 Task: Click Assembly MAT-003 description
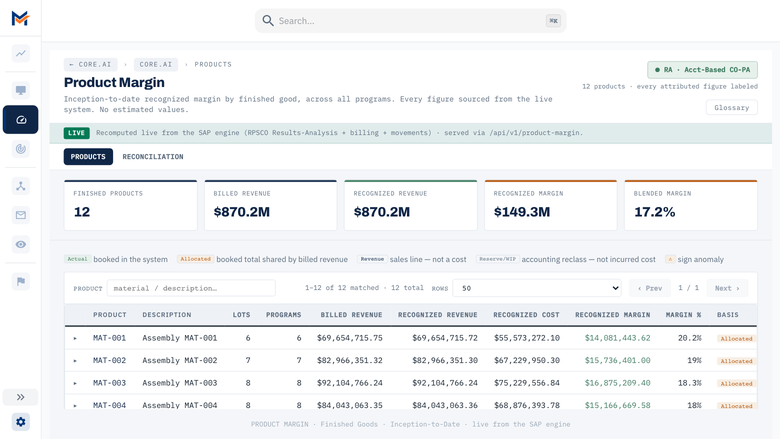coord(180,383)
